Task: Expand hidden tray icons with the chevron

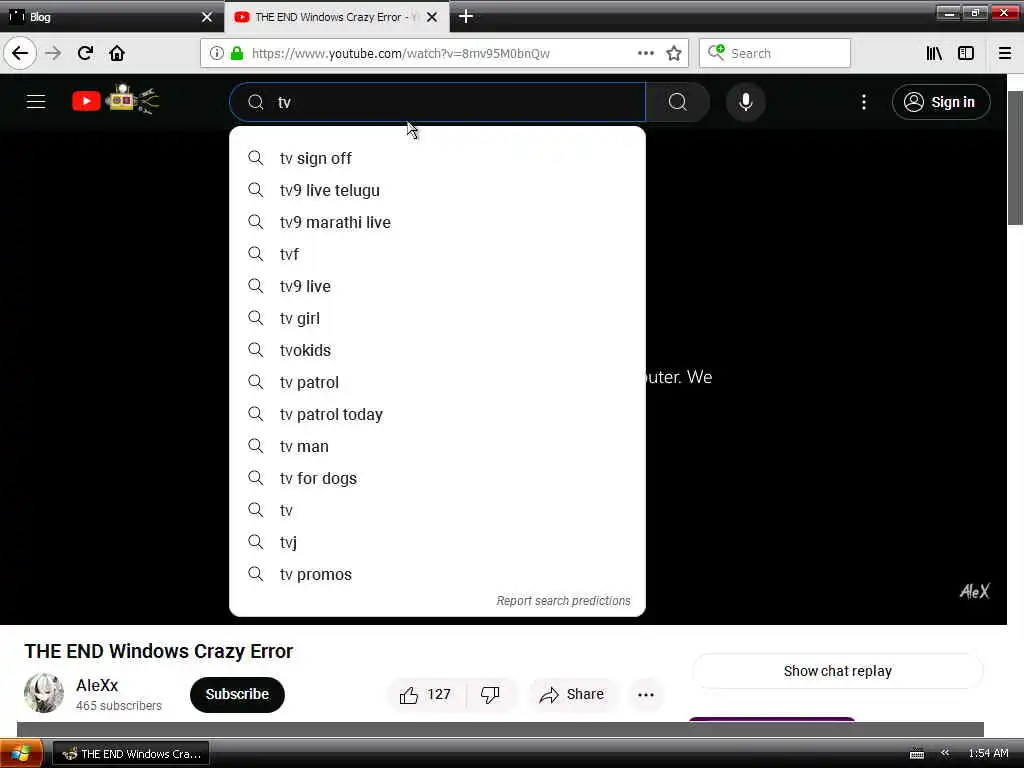Action: 945,753
